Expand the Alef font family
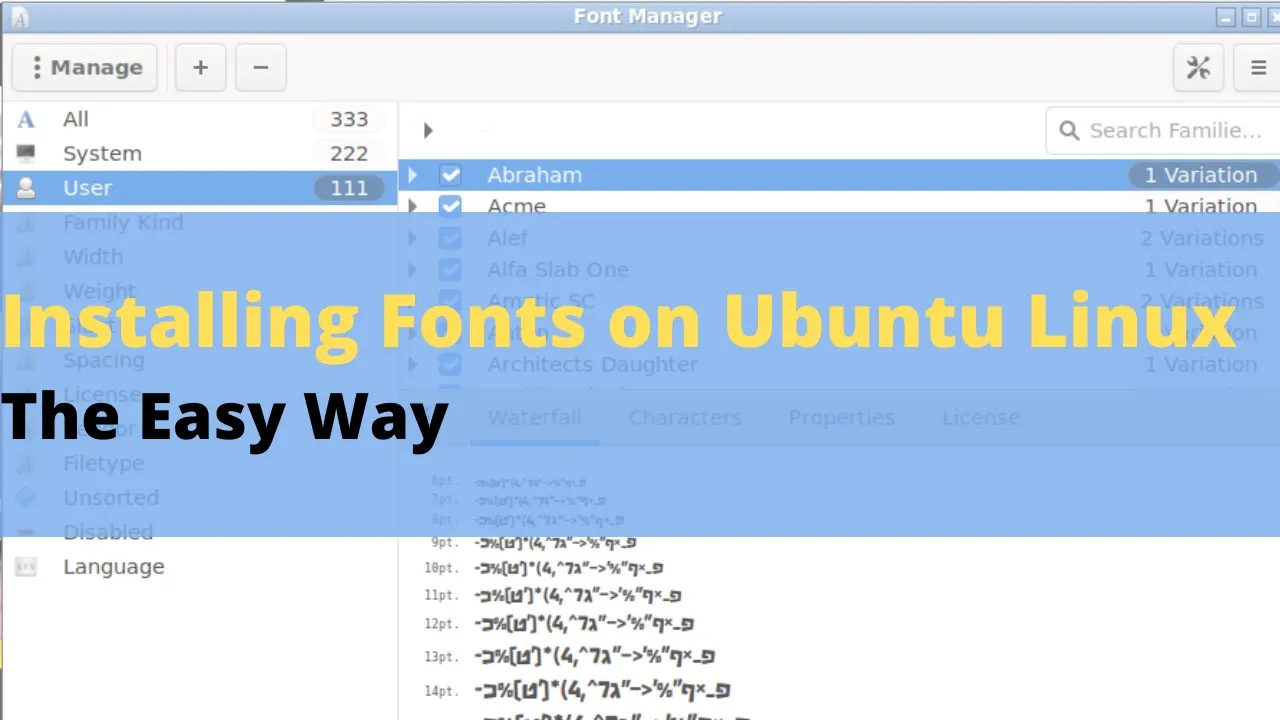This screenshot has width=1280, height=720. click(x=412, y=238)
